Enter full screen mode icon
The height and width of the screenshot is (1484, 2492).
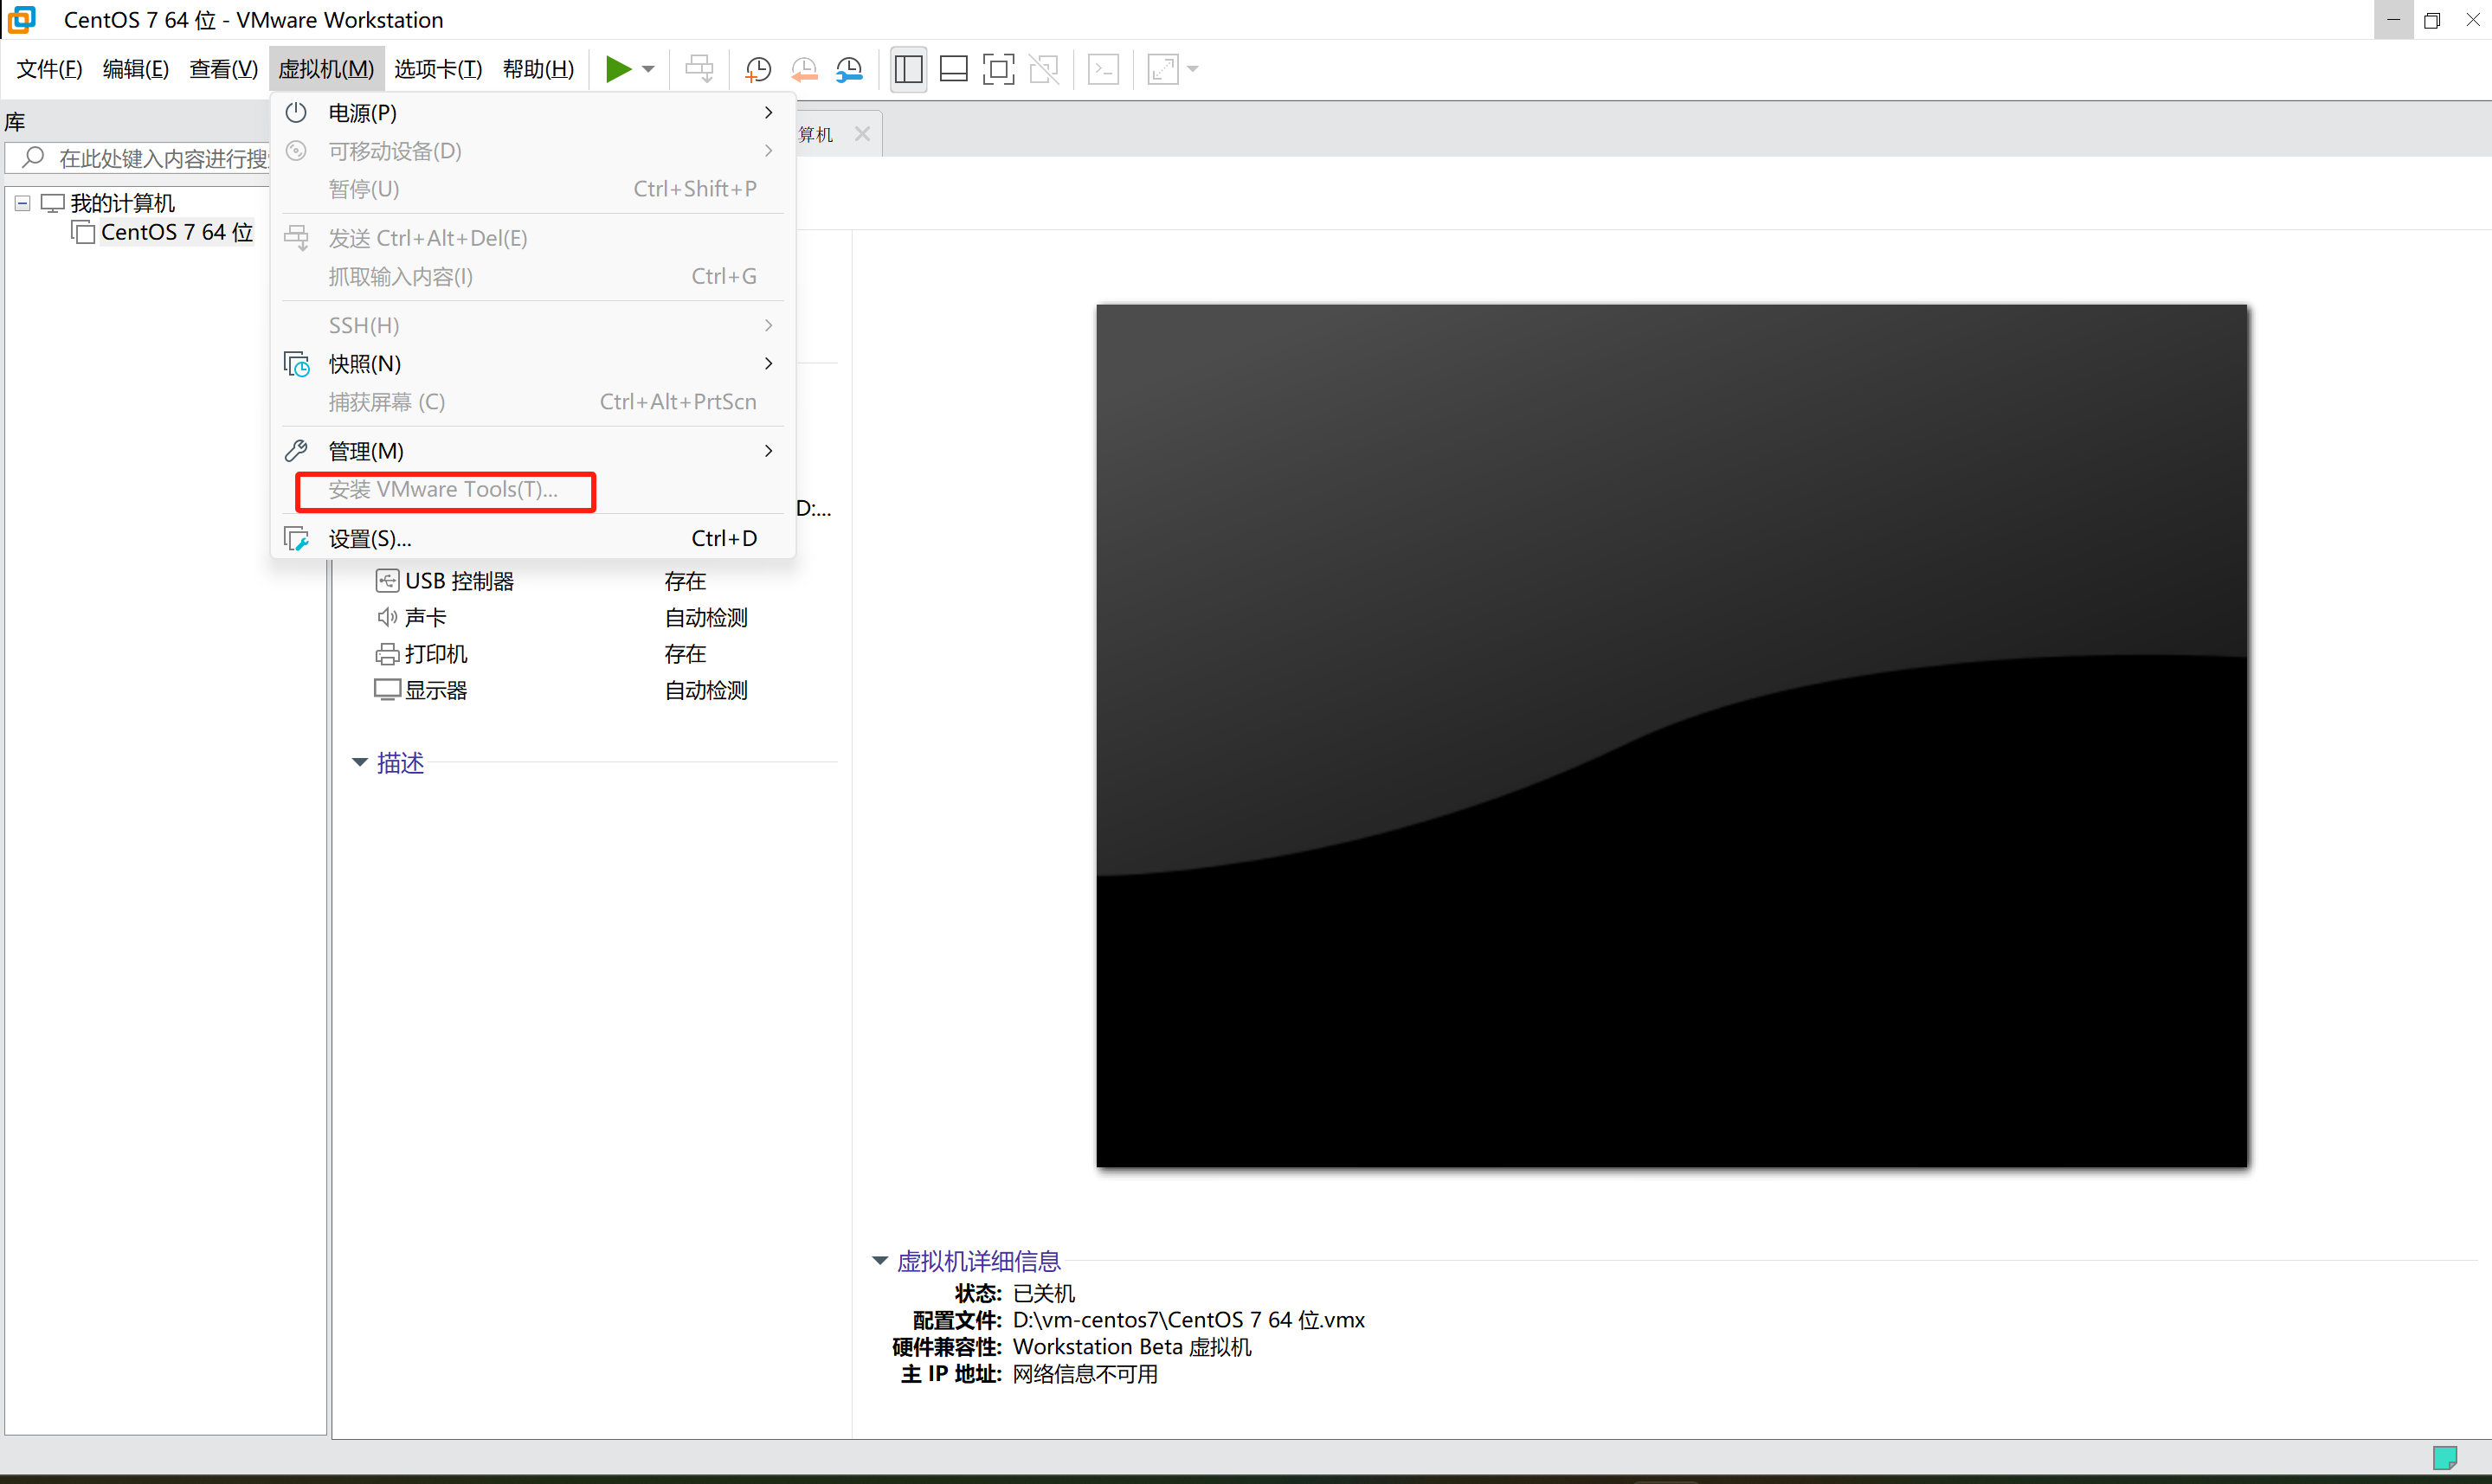coord(998,69)
